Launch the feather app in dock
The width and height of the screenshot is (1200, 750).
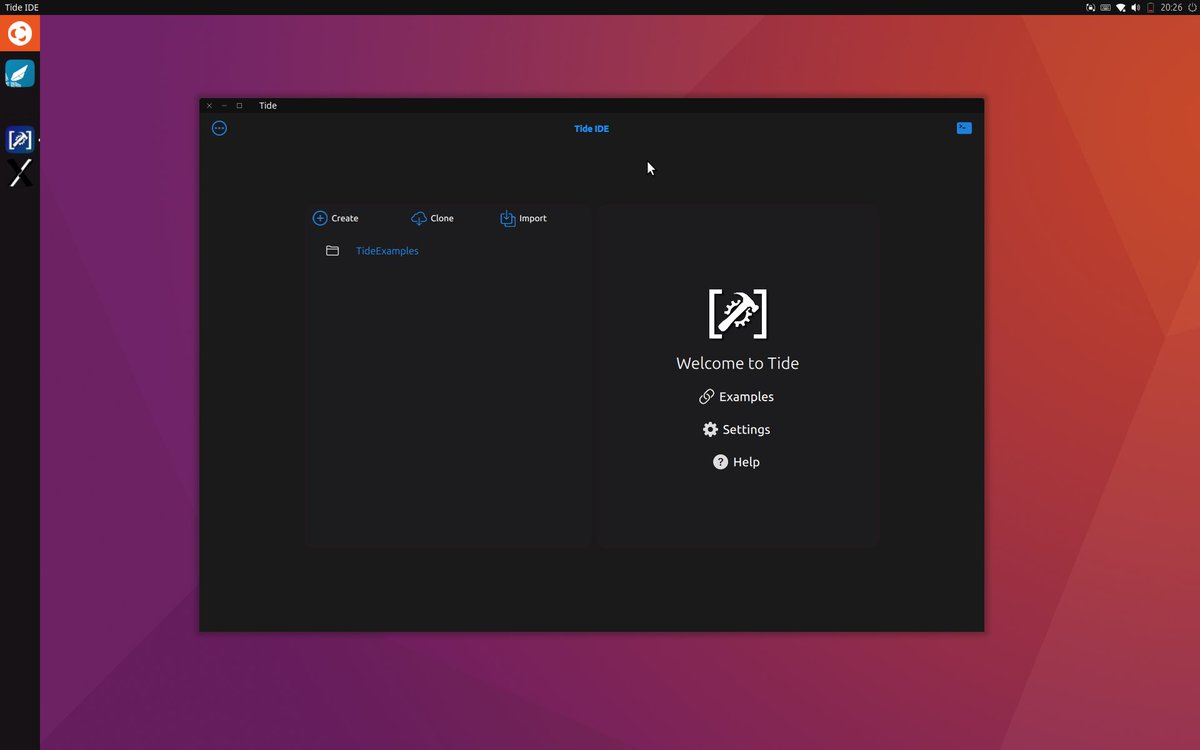click(x=20, y=73)
